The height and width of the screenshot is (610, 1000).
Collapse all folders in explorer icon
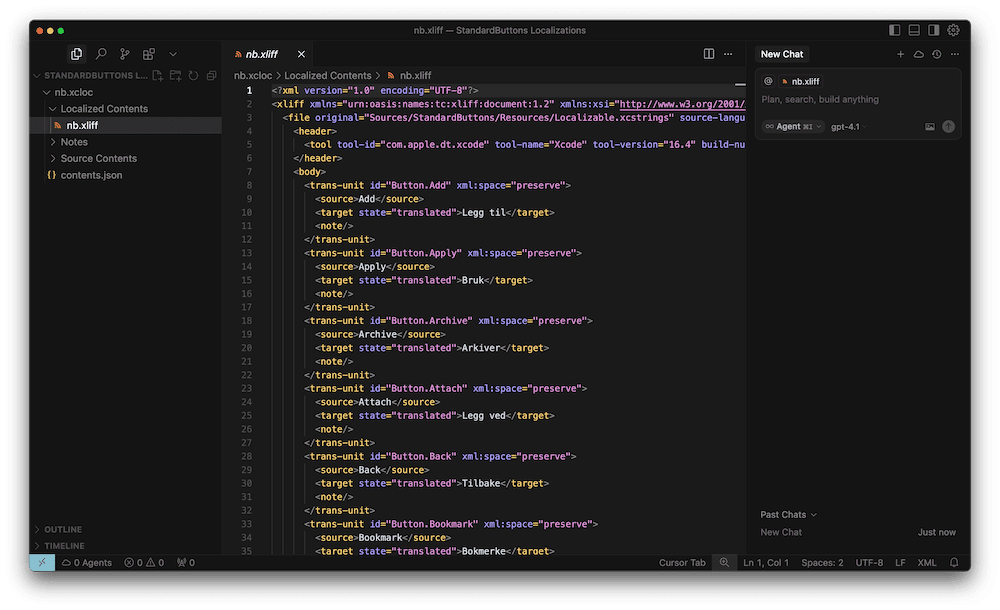click(x=211, y=75)
